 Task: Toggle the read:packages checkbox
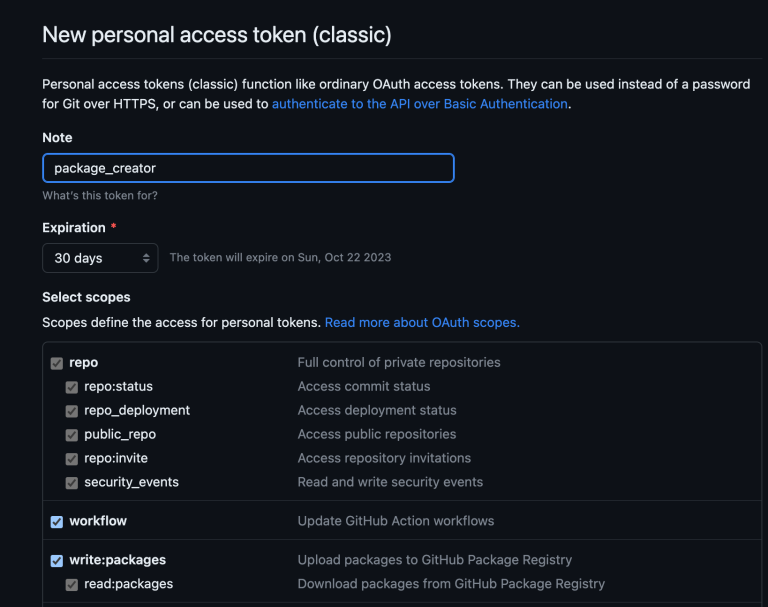pyautogui.click(x=72, y=585)
